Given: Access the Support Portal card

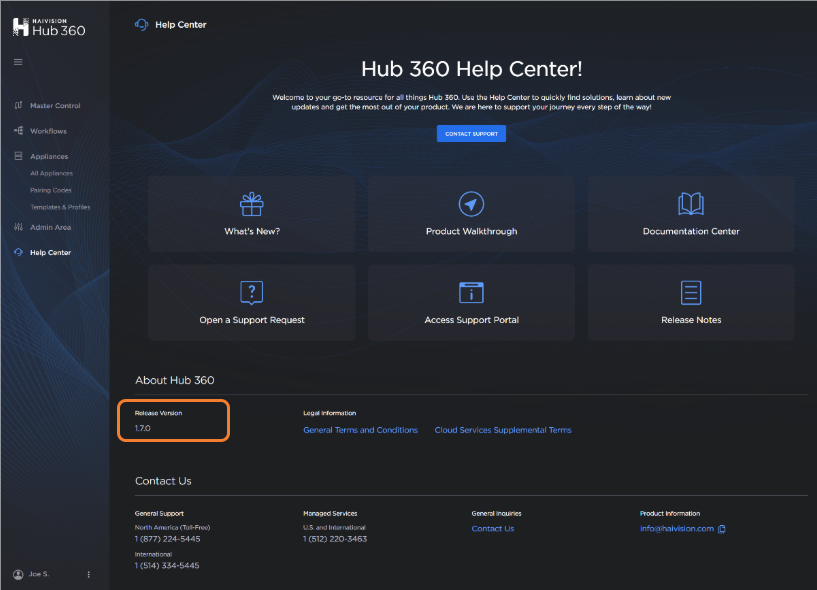Looking at the screenshot, I should click(471, 302).
